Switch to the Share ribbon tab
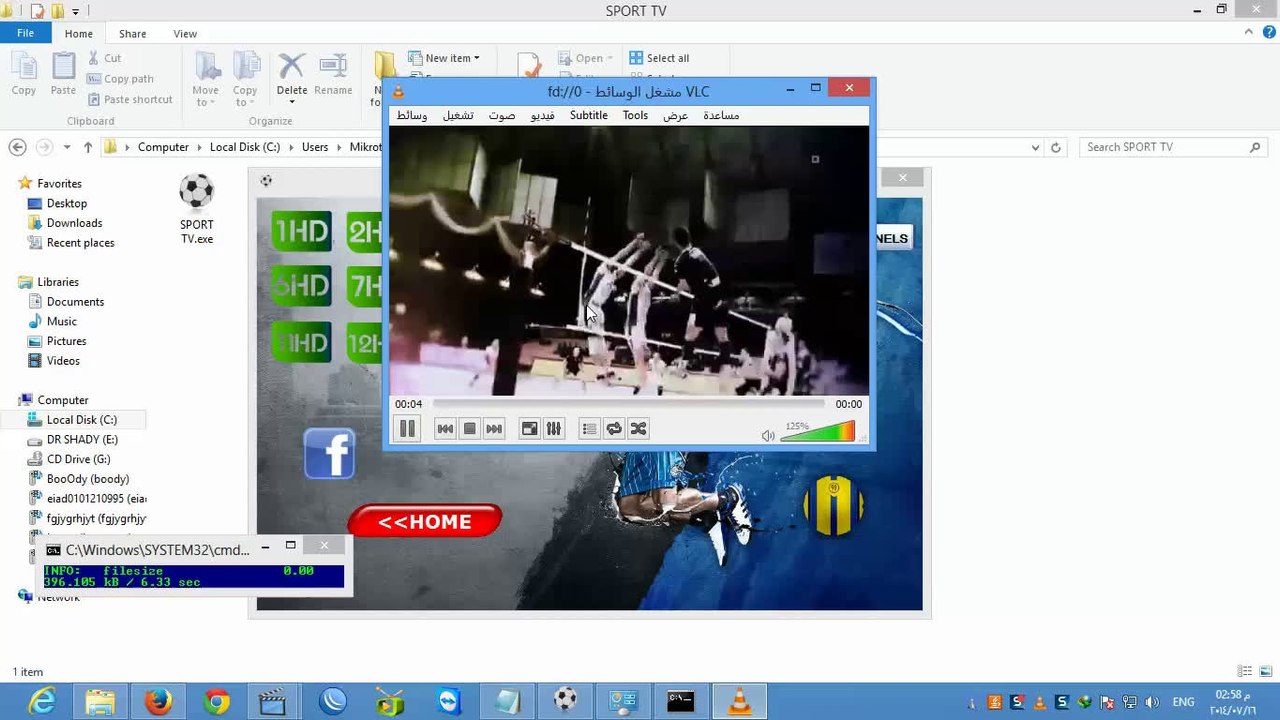The height and width of the screenshot is (720, 1280). point(132,34)
